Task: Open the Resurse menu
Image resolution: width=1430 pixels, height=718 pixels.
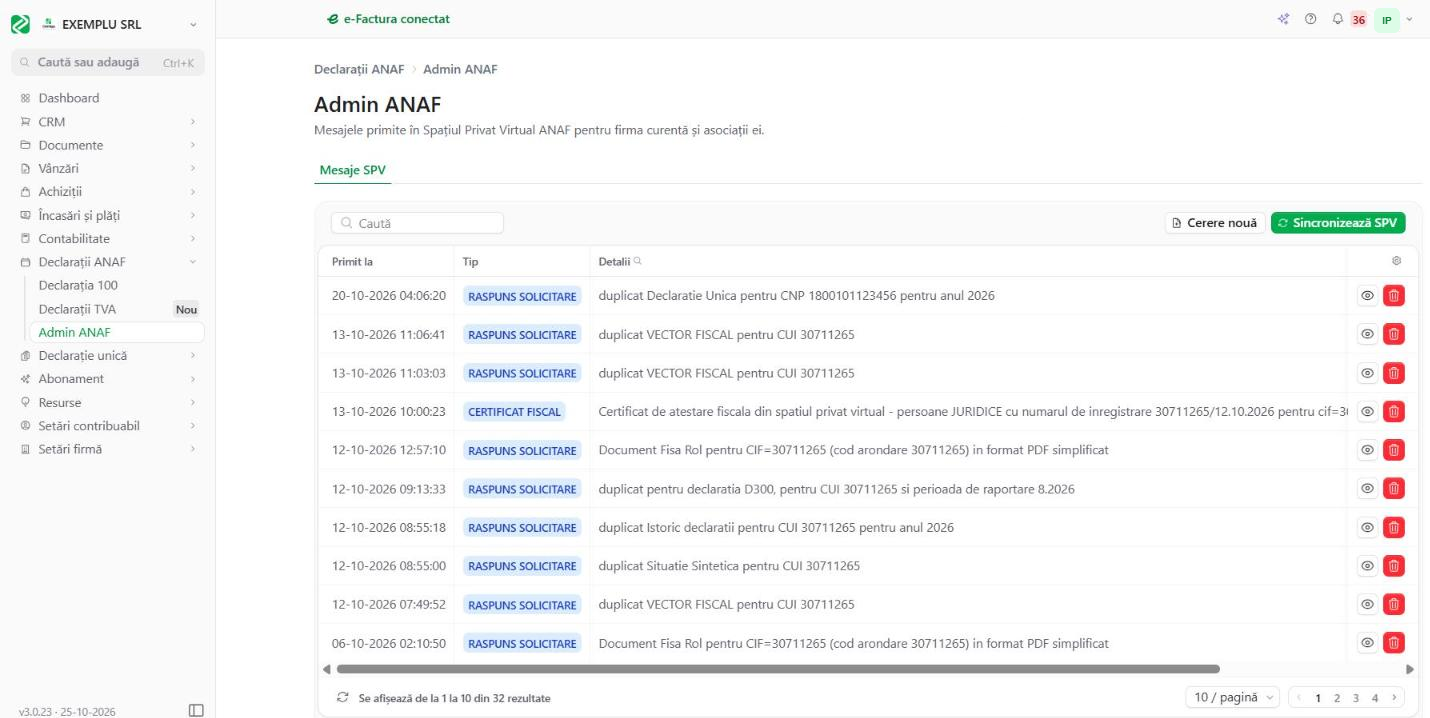Action: click(x=107, y=402)
